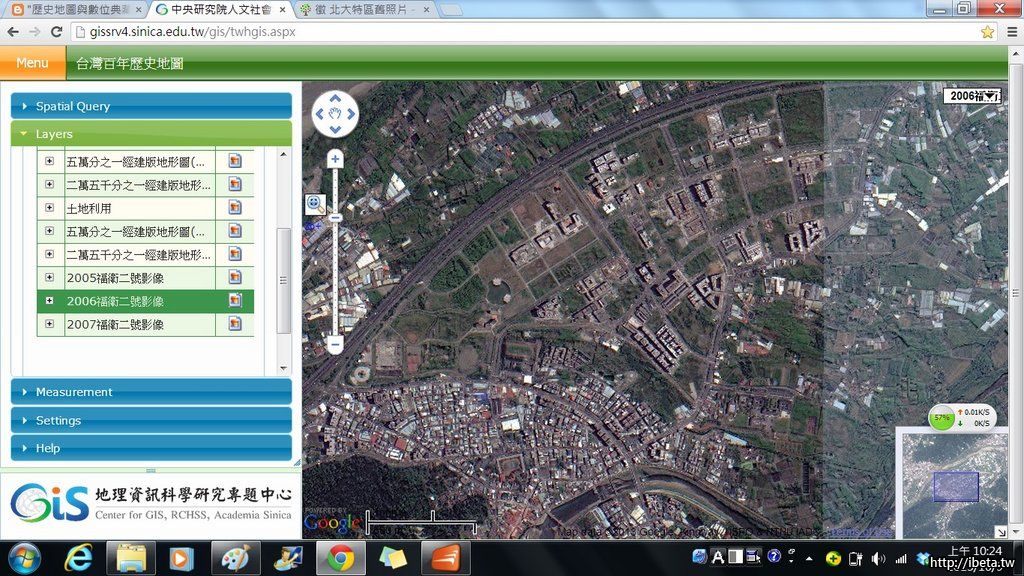Open layer options icon for 2005福衛二號影像
Viewport: 1024px width, 576px height.
point(235,277)
